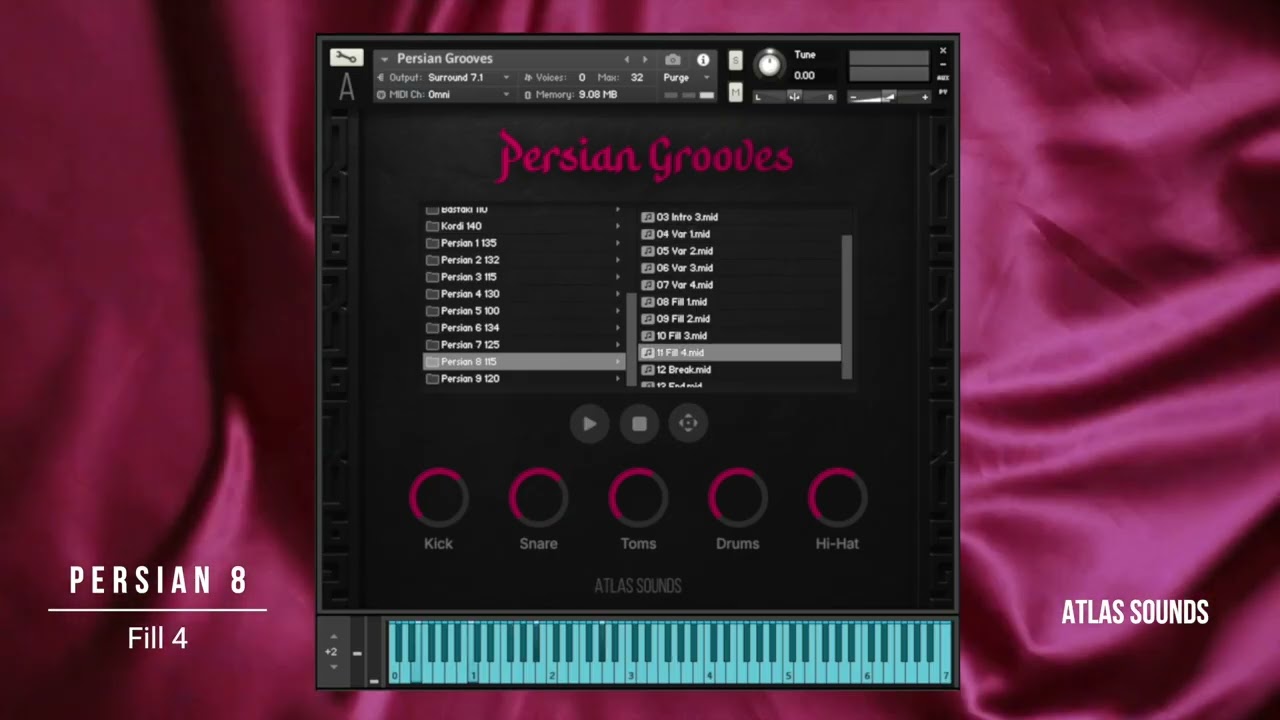Shift keyboard octave up
1280x720 pixels.
pyautogui.click(x=334, y=637)
